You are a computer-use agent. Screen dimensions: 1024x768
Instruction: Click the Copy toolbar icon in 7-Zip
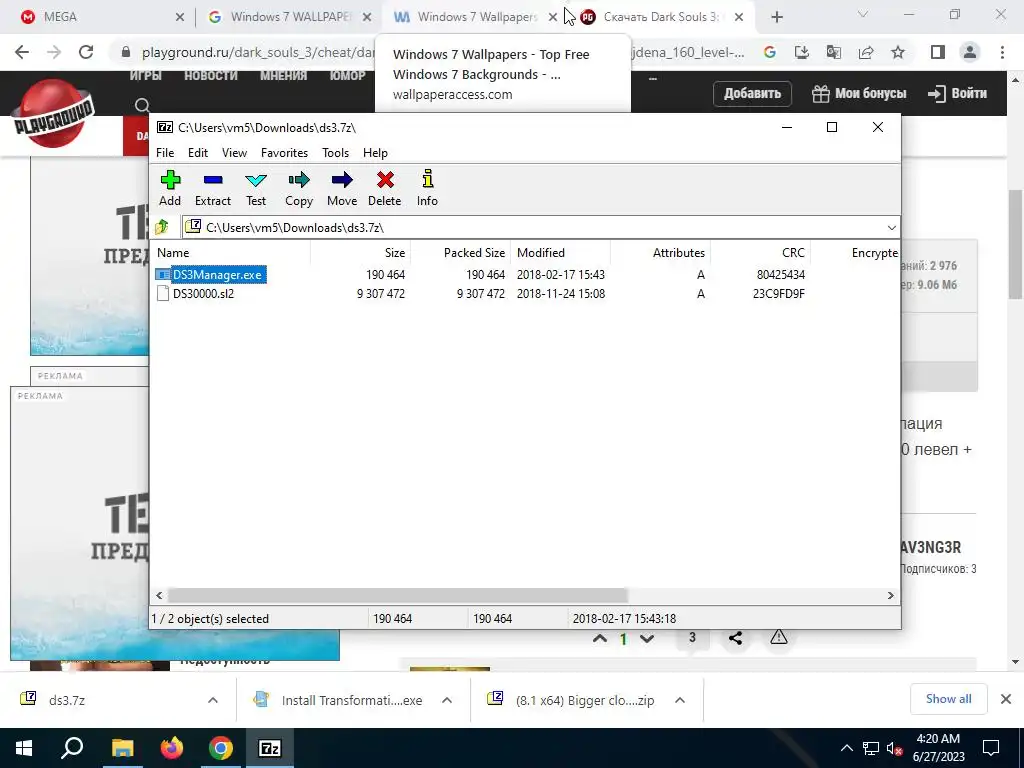pyautogui.click(x=299, y=189)
